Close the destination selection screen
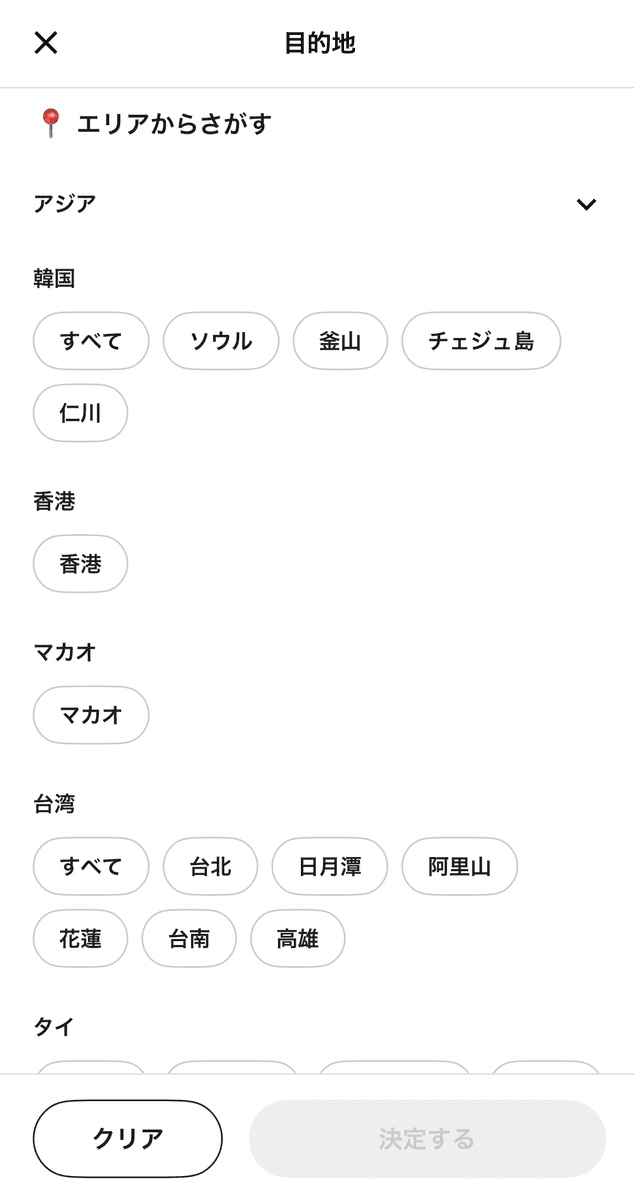The height and width of the screenshot is (1200, 634). point(45,43)
